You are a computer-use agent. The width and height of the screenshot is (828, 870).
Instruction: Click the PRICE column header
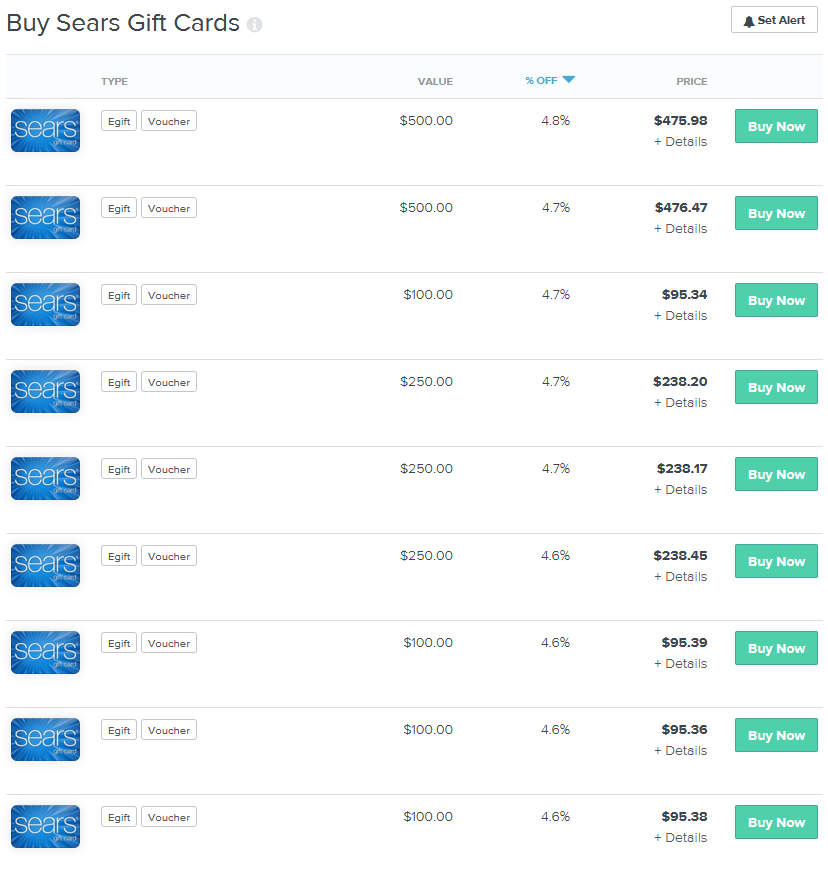(691, 82)
